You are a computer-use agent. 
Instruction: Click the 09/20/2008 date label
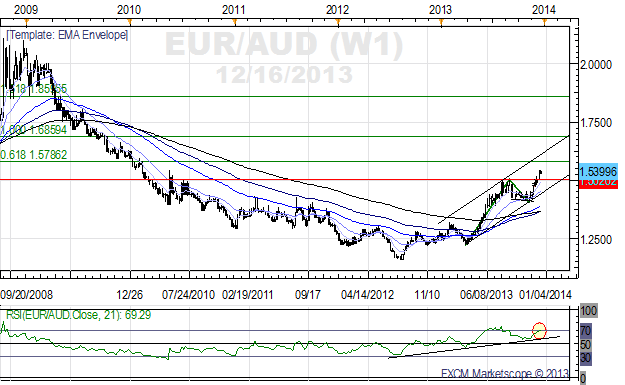coord(27,295)
